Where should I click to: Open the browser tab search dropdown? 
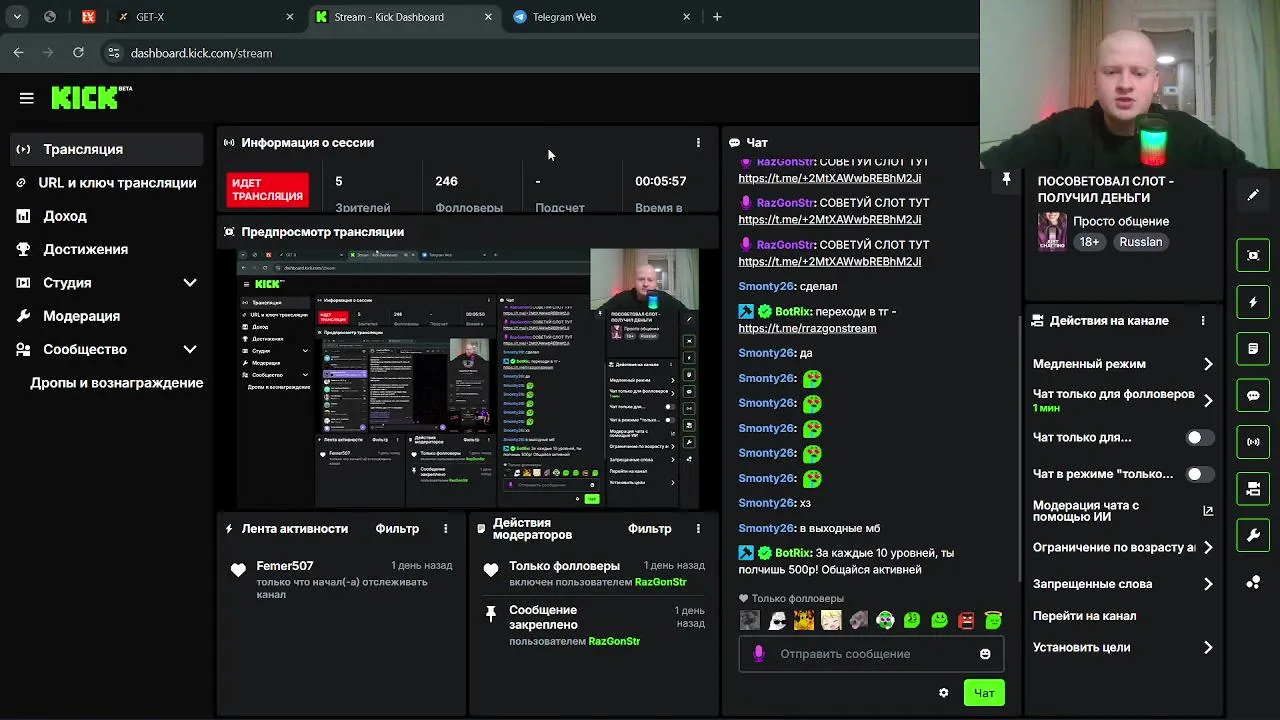point(17,17)
